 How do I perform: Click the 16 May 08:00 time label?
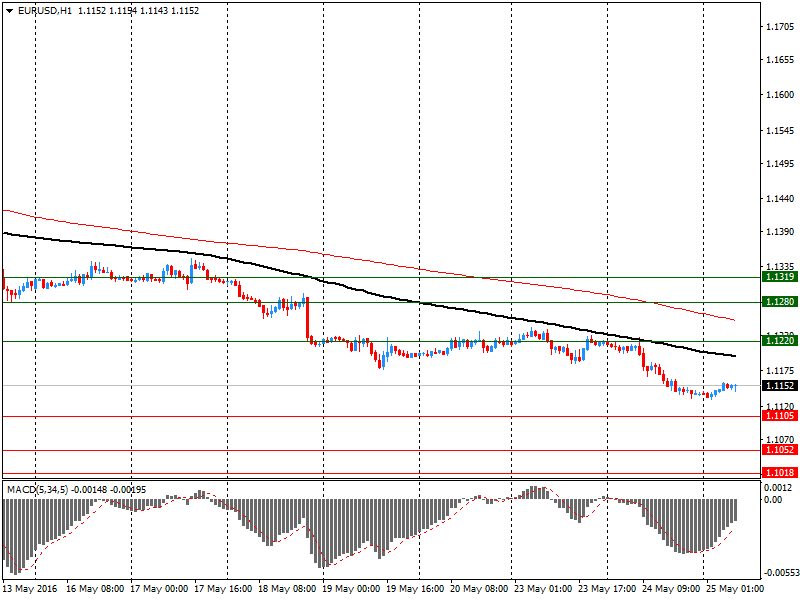(95, 588)
